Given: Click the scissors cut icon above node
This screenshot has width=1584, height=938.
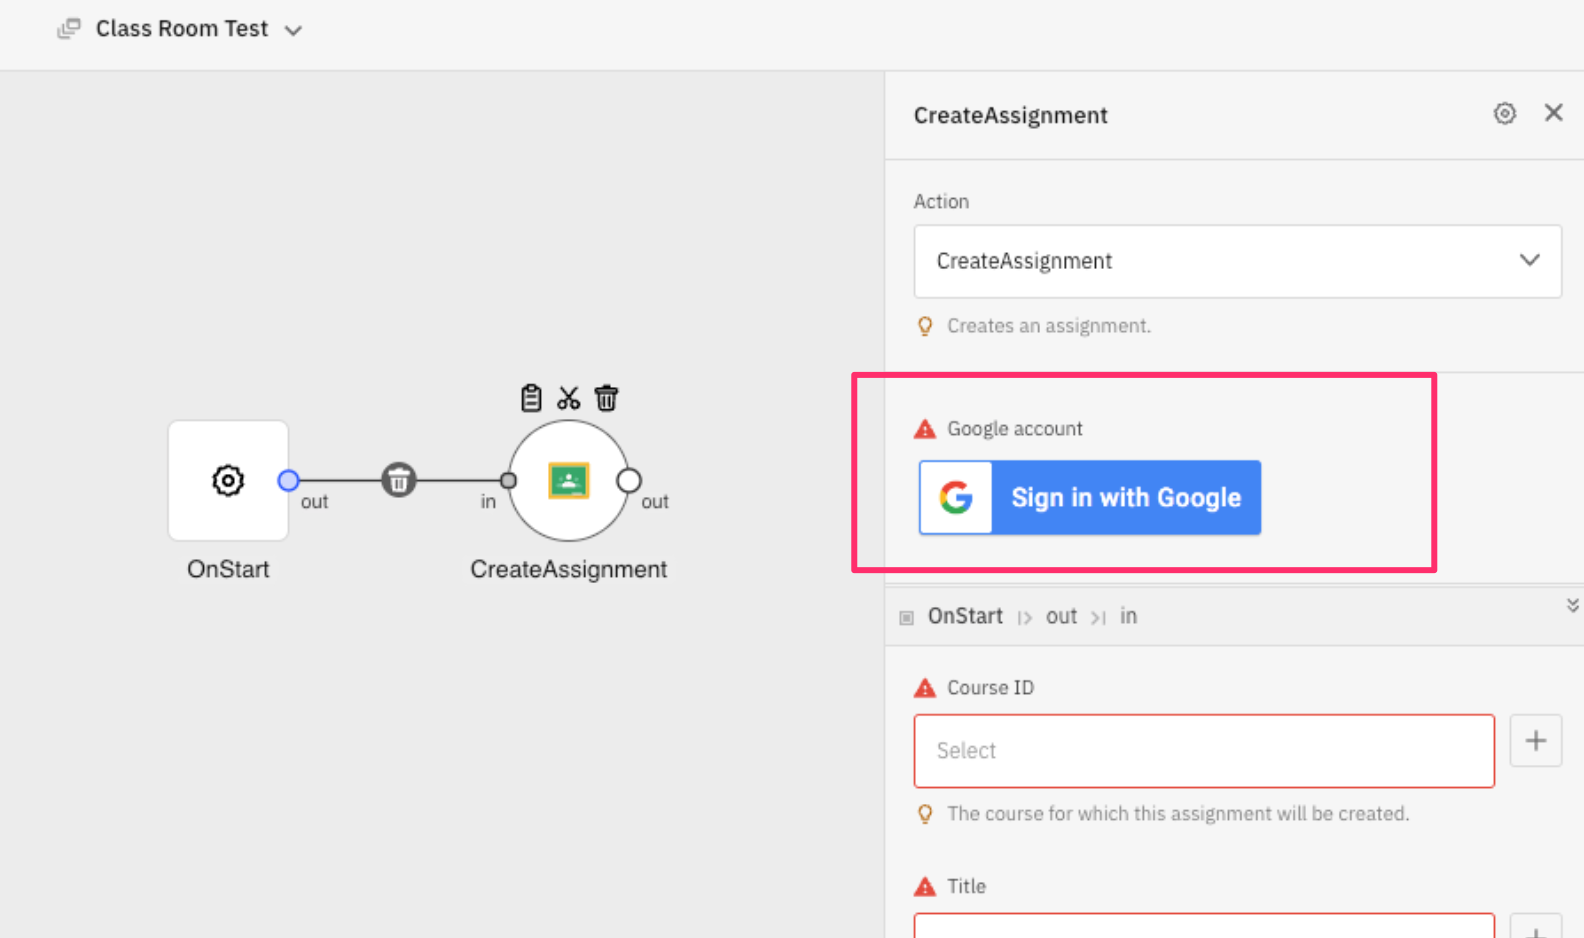Looking at the screenshot, I should point(569,398).
